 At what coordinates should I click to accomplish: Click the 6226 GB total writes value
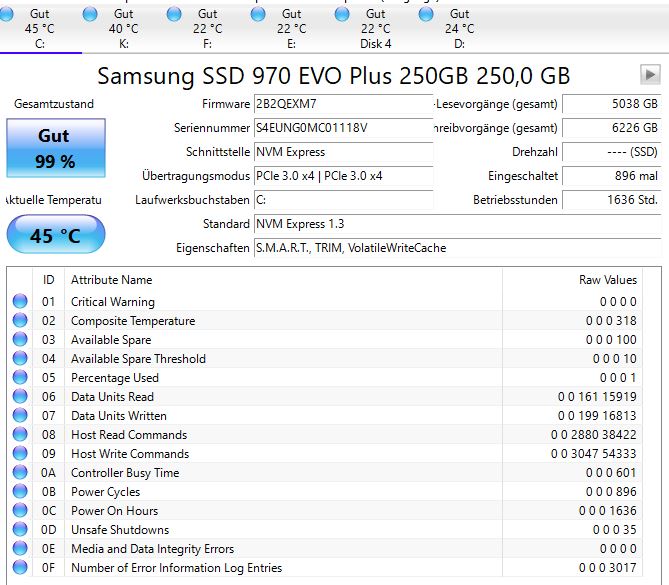click(611, 128)
